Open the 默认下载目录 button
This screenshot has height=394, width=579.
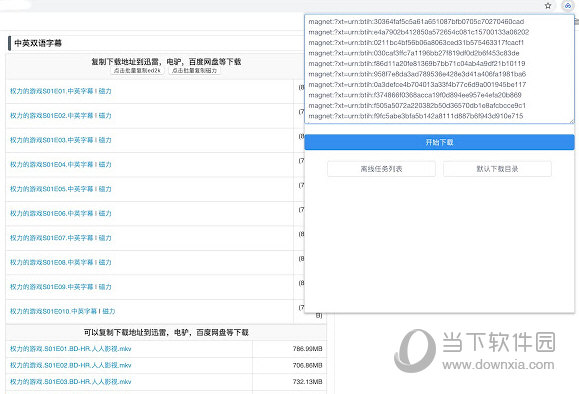point(497,169)
